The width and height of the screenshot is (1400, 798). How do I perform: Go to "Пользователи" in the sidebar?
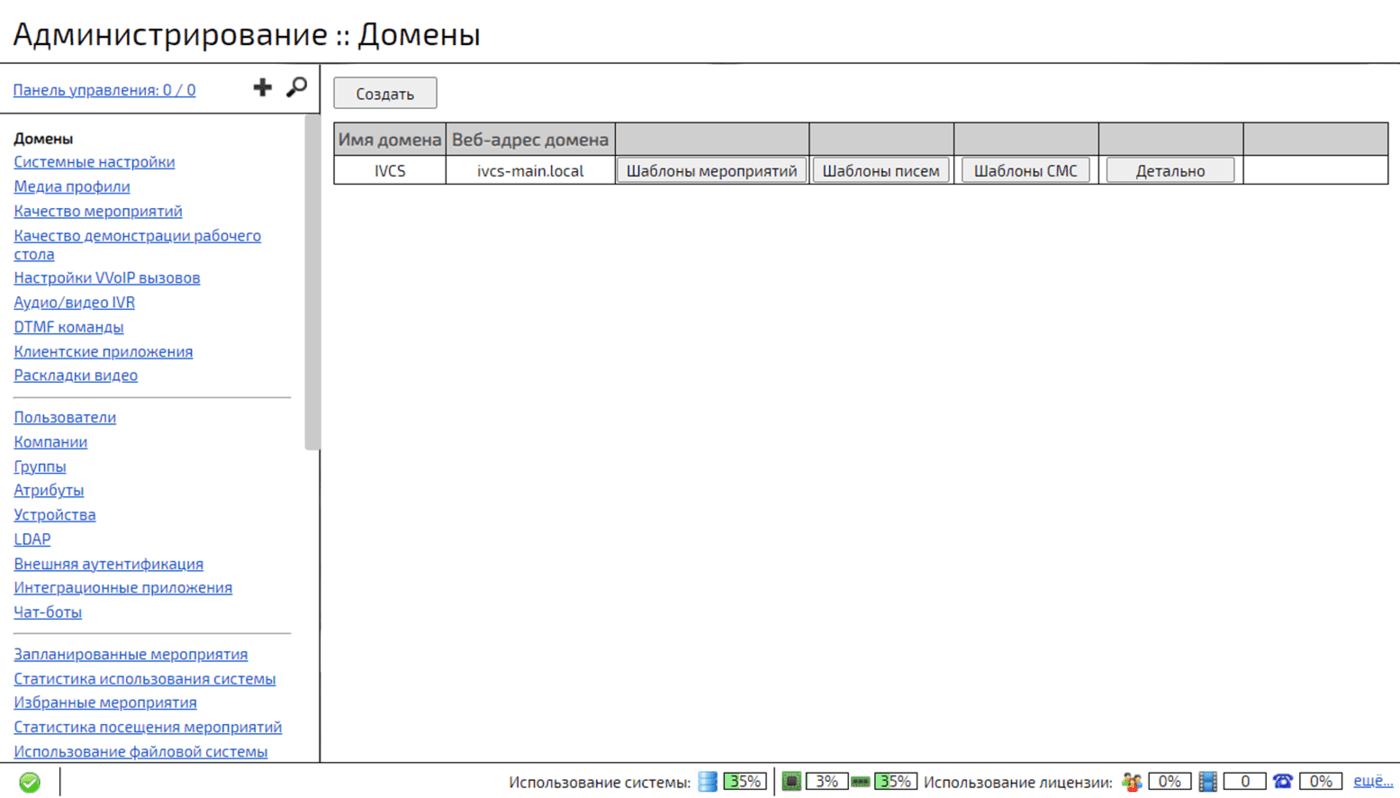click(65, 418)
